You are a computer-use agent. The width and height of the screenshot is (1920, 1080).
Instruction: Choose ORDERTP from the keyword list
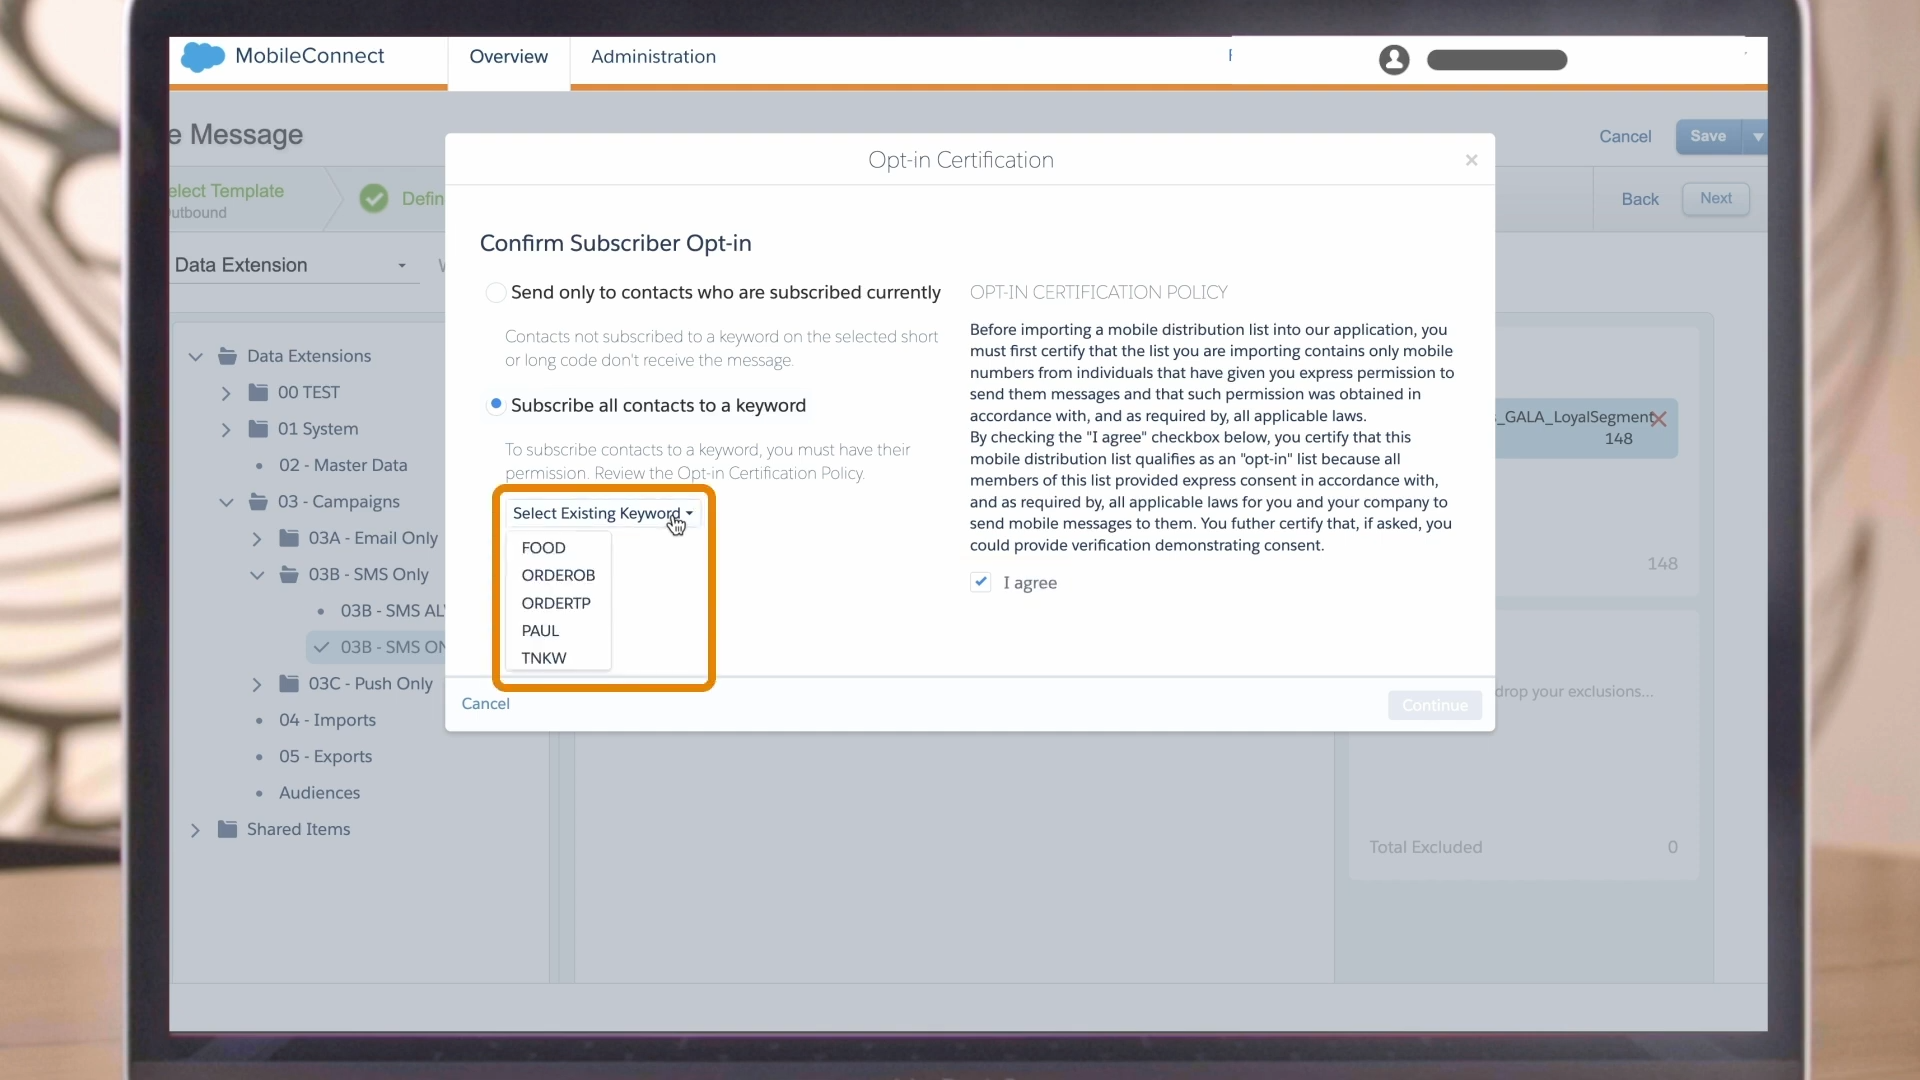click(x=558, y=604)
